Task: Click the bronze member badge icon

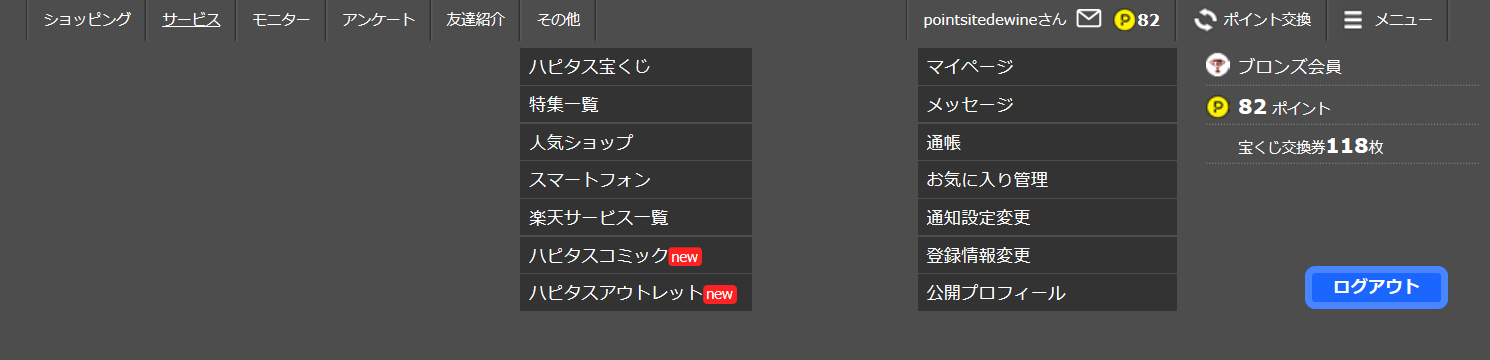Action: (1217, 66)
